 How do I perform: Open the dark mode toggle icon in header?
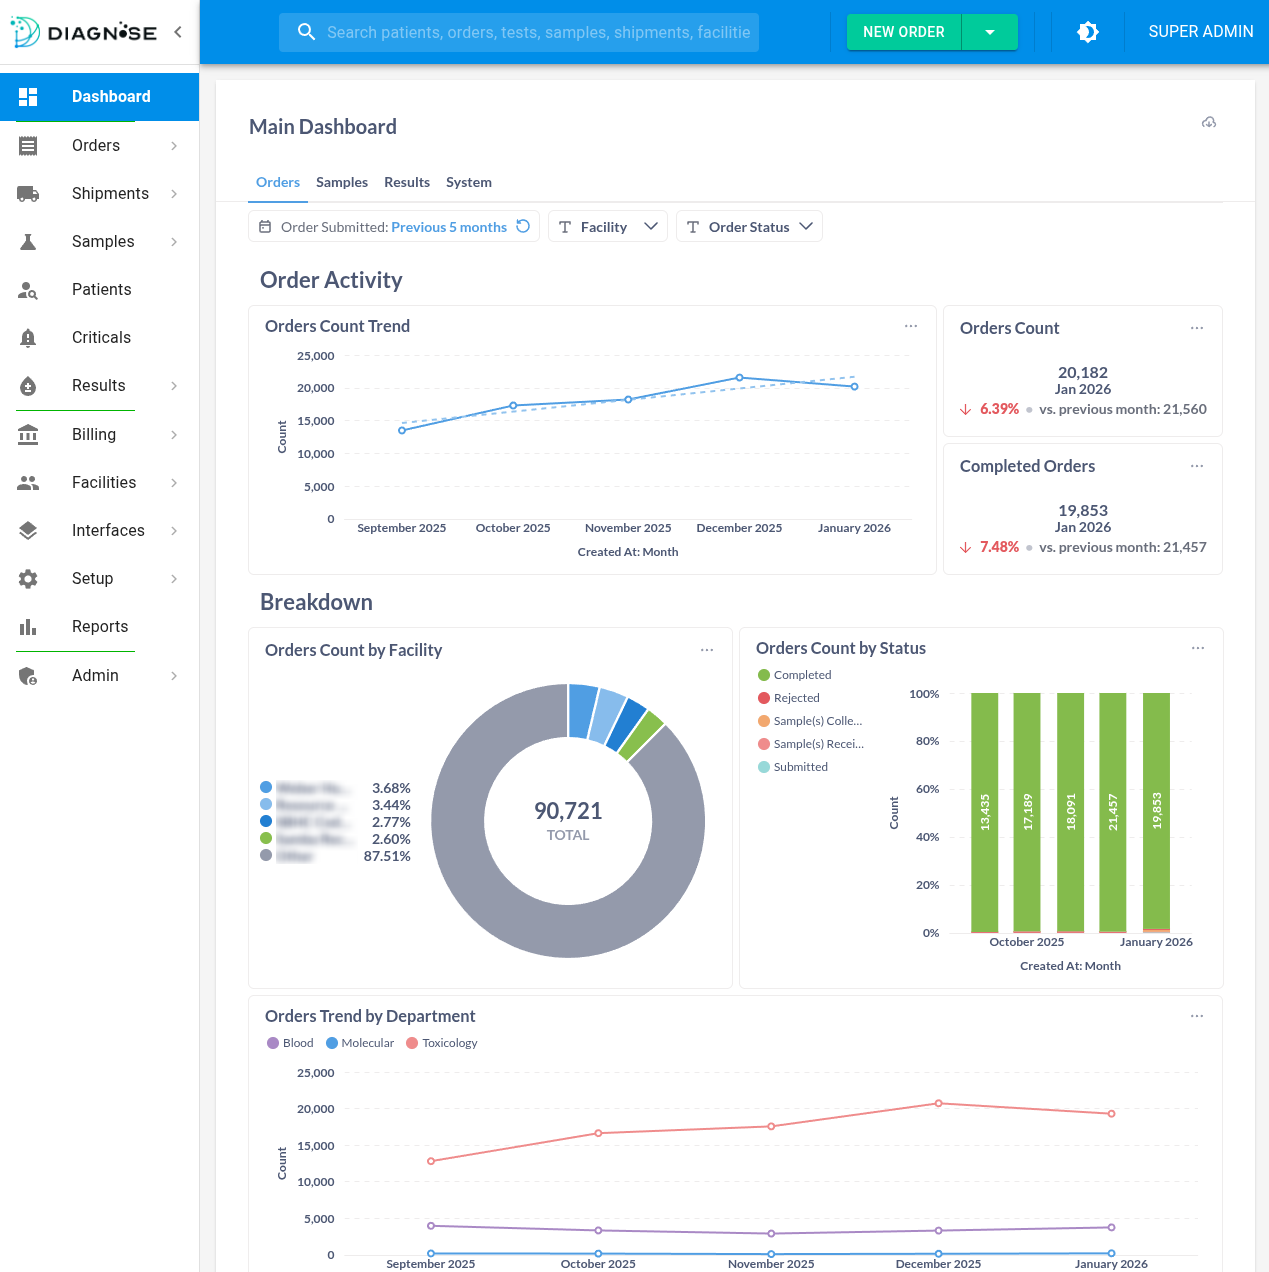point(1087,31)
